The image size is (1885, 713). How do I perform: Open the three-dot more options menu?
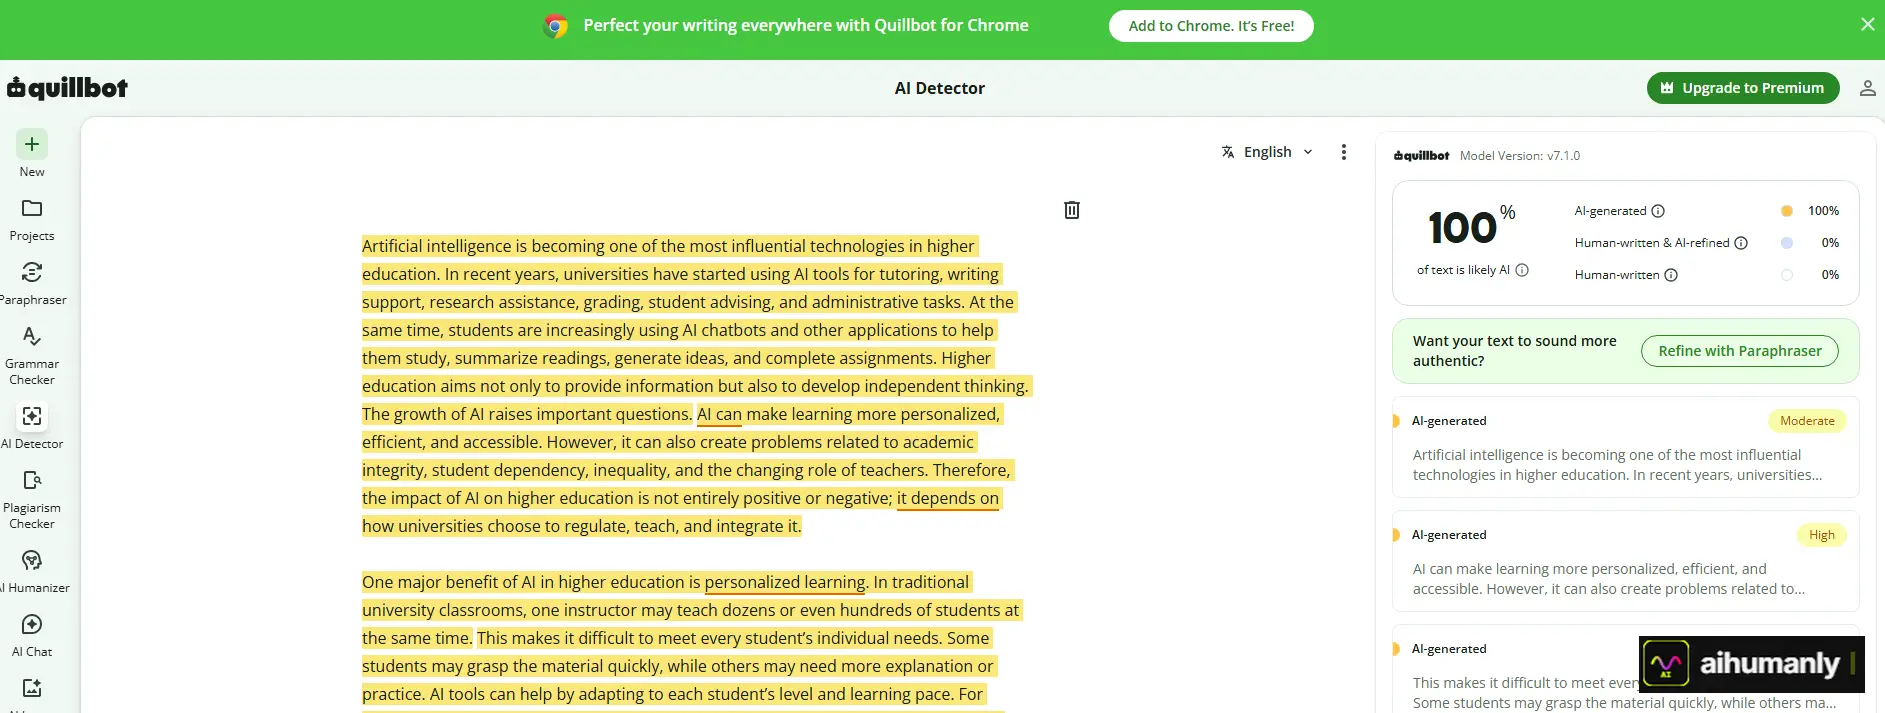1344,152
